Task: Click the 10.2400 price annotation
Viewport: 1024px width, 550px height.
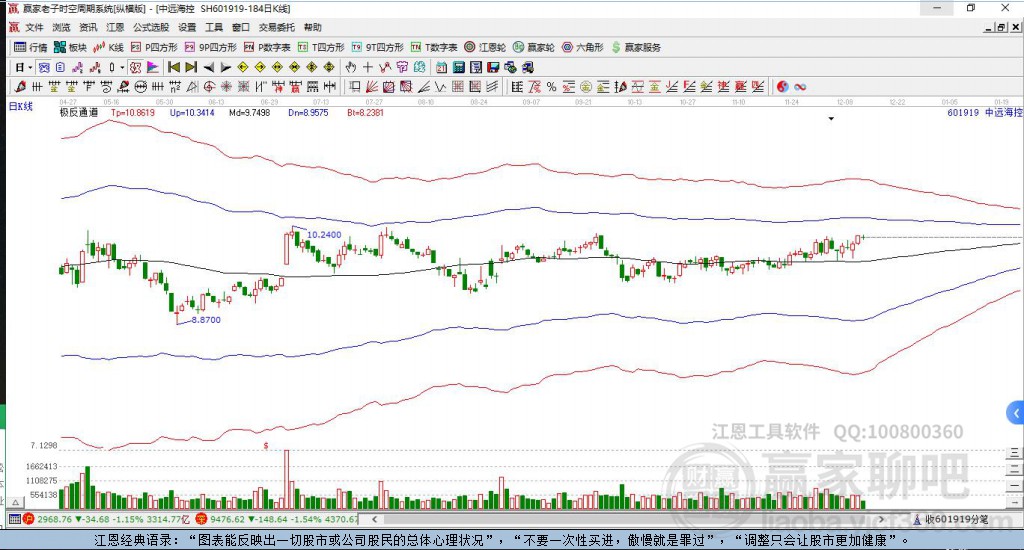Action: [324, 235]
